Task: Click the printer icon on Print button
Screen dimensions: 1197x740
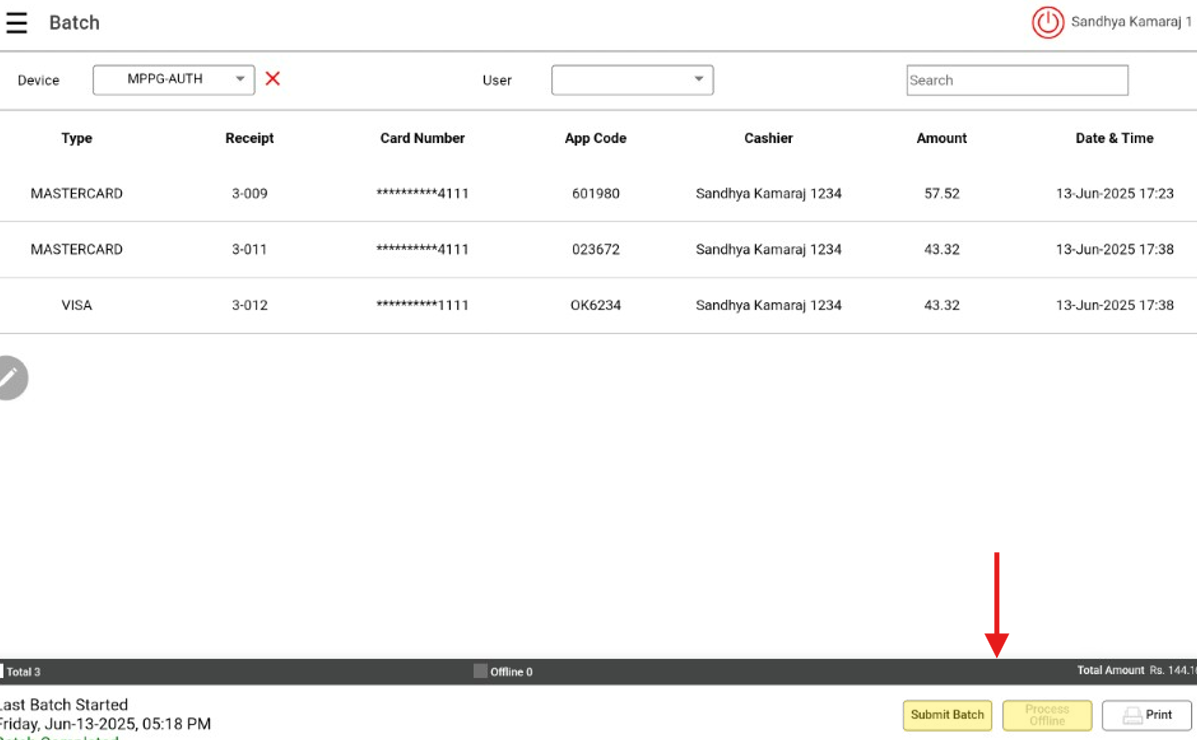Action: pyautogui.click(x=1132, y=715)
